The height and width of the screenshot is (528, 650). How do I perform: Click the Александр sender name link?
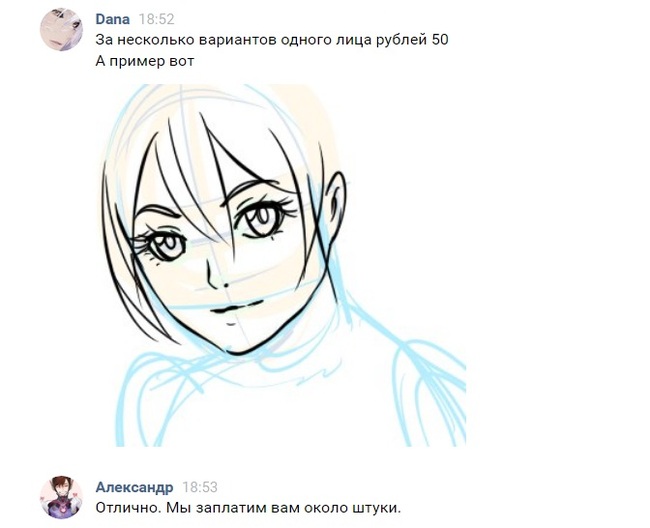pos(134,487)
